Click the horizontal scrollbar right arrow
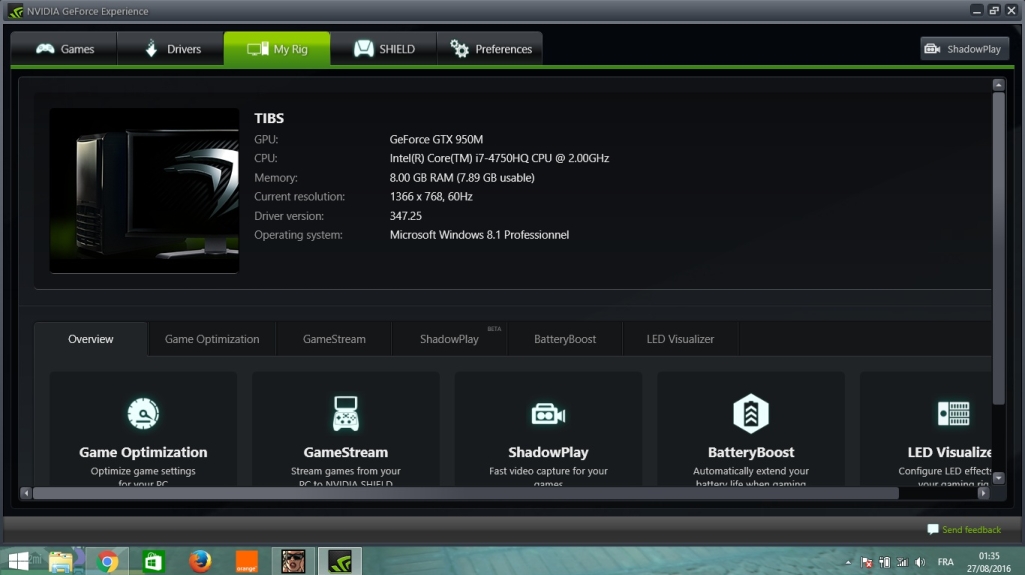This screenshot has width=1025, height=575. 983,493
